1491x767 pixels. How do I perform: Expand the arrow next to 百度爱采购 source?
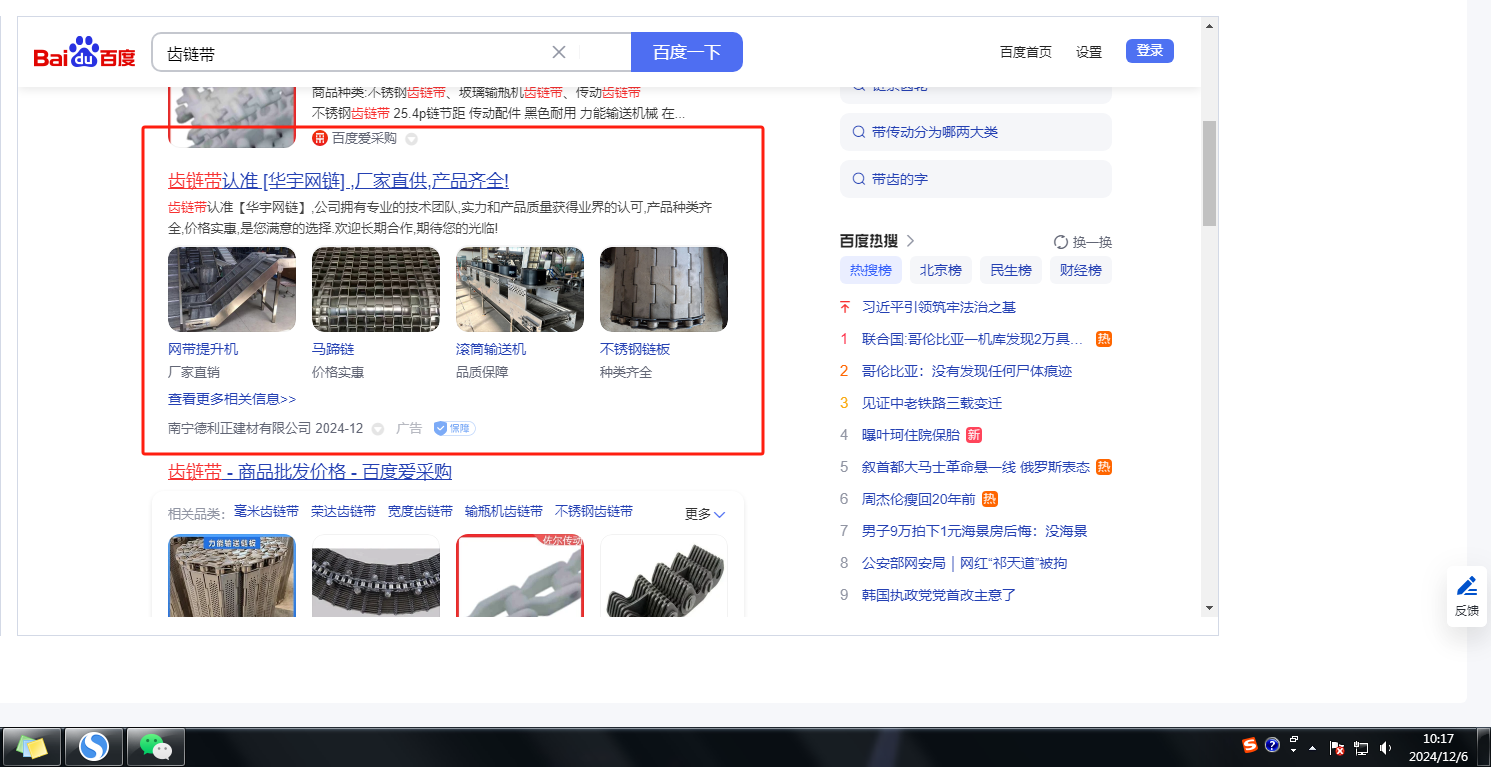coord(411,139)
